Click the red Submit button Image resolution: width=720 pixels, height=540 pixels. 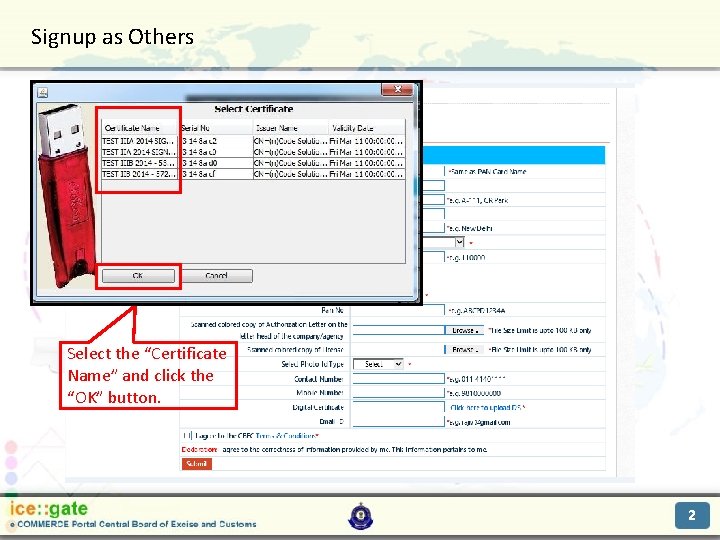click(x=197, y=464)
